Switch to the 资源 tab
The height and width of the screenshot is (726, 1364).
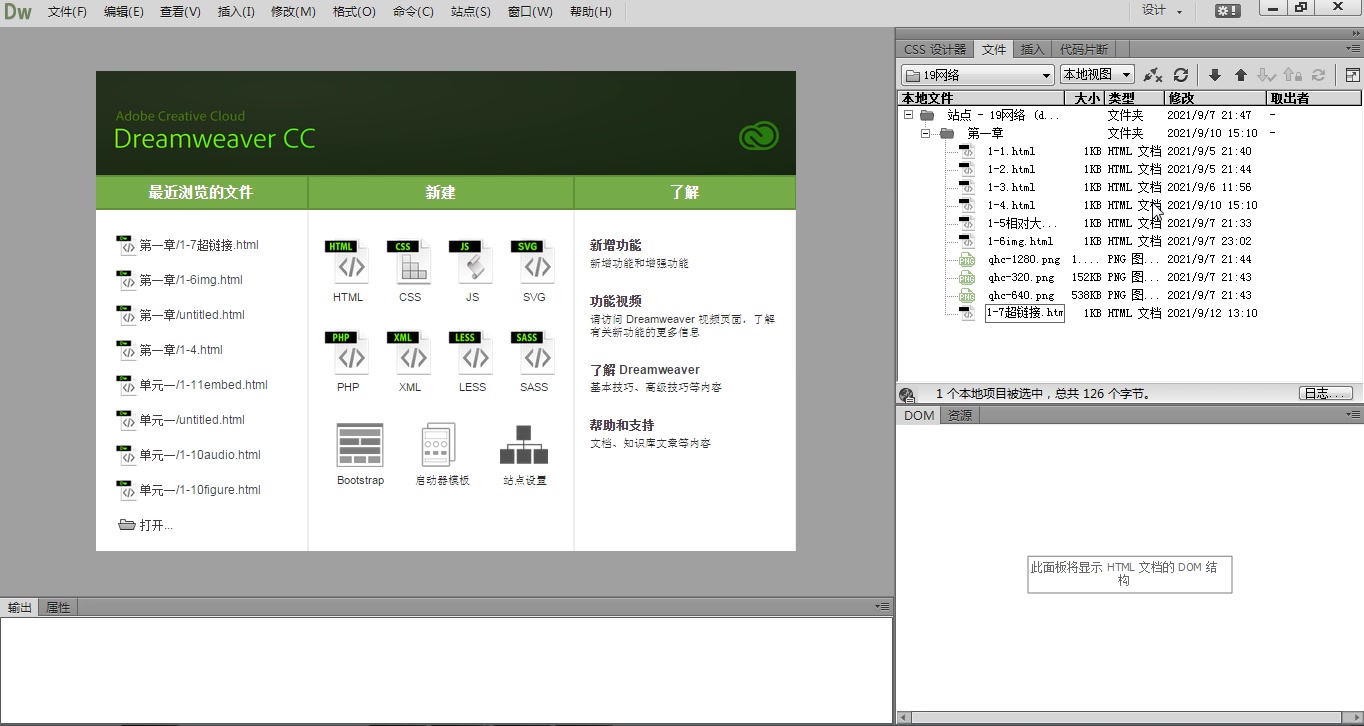960,415
